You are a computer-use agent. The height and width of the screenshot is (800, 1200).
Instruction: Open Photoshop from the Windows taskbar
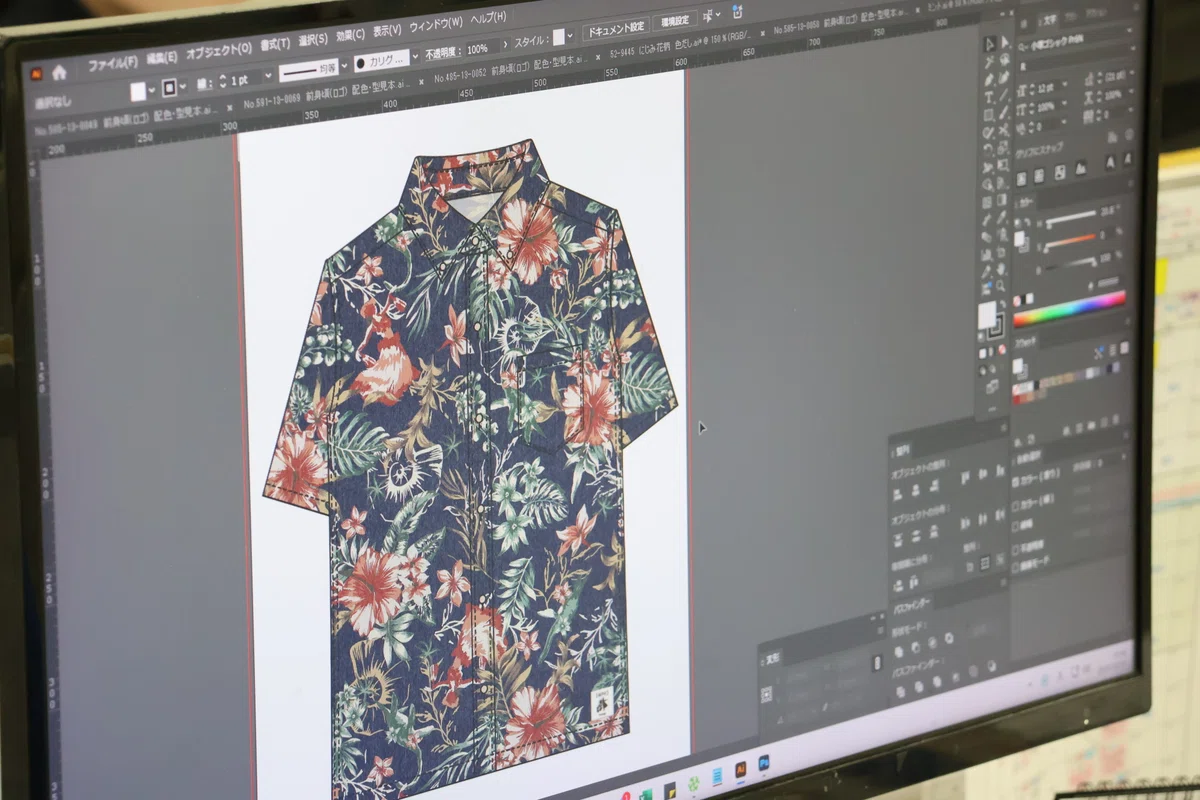click(x=763, y=763)
